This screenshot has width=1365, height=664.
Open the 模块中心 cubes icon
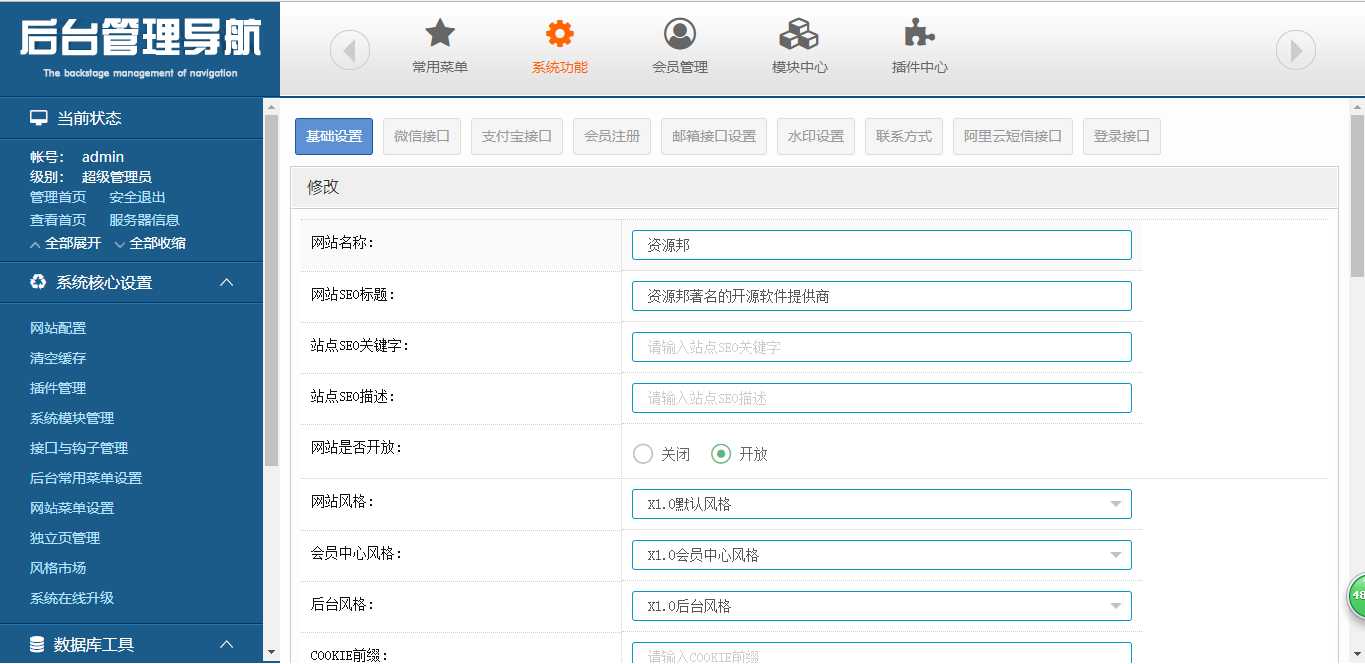point(800,33)
